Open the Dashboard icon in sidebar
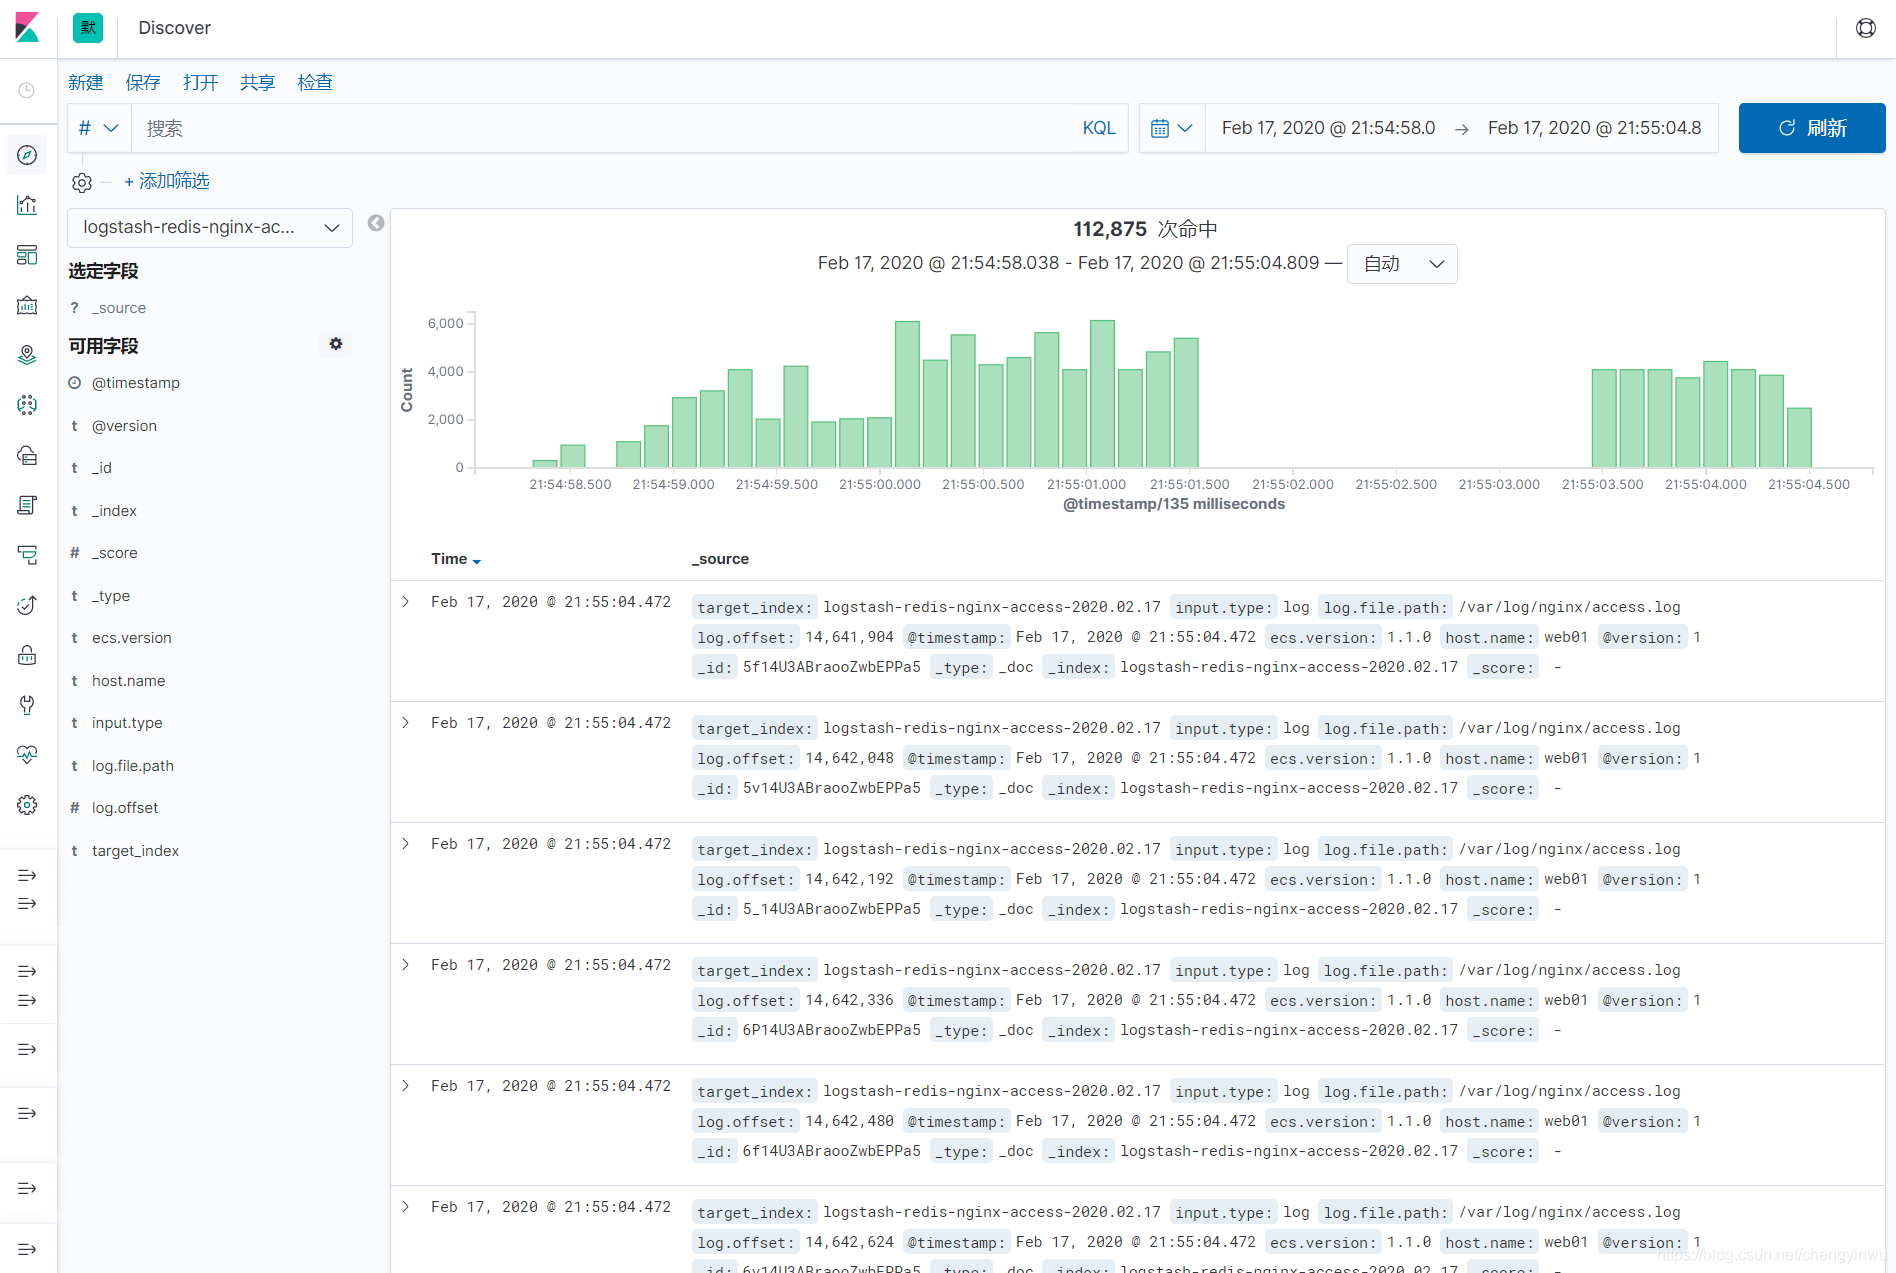1896x1273 pixels. click(27, 255)
